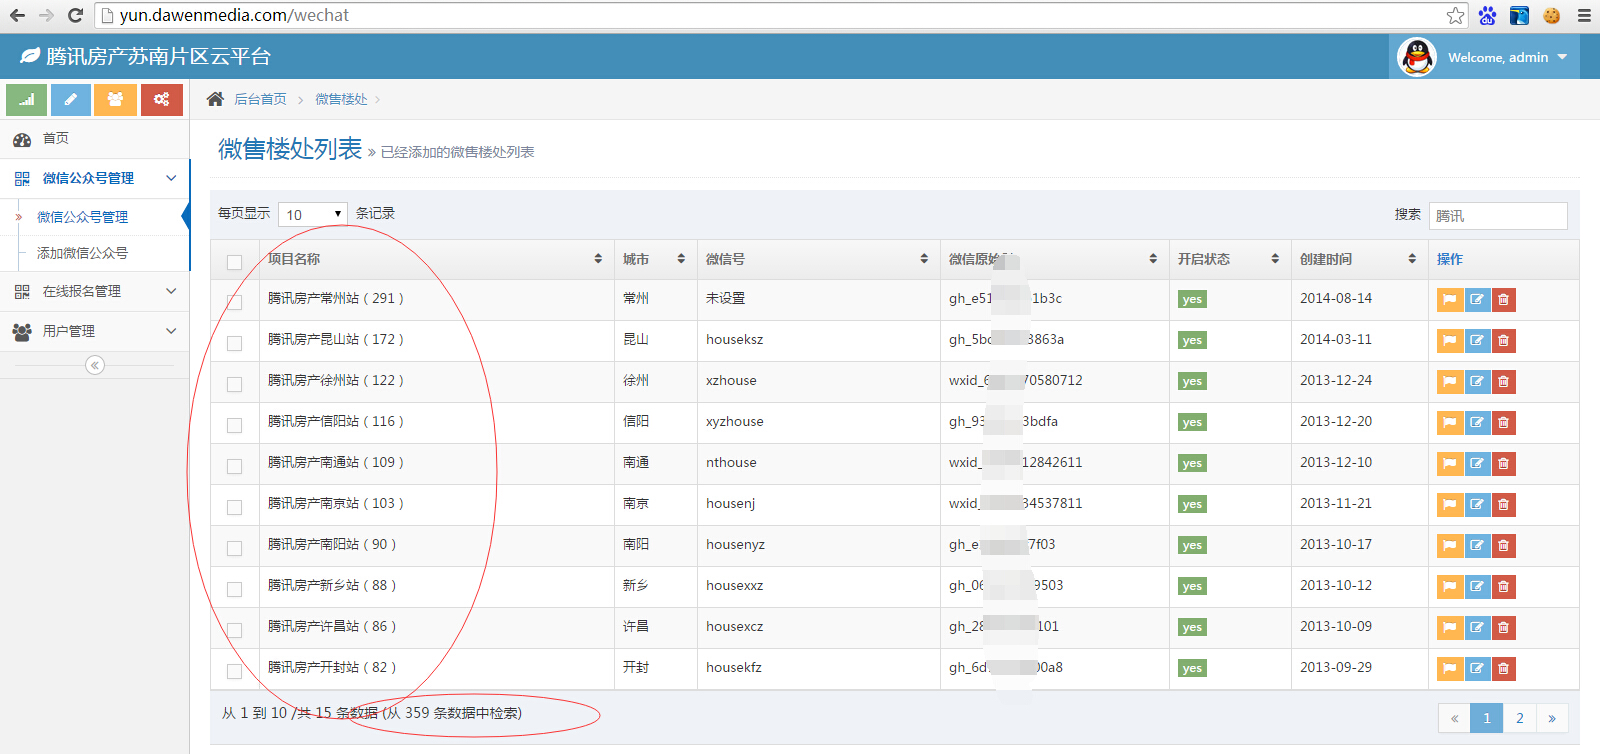Click the green signal-bars shortcut button
The image size is (1600, 754).
coord(26,100)
